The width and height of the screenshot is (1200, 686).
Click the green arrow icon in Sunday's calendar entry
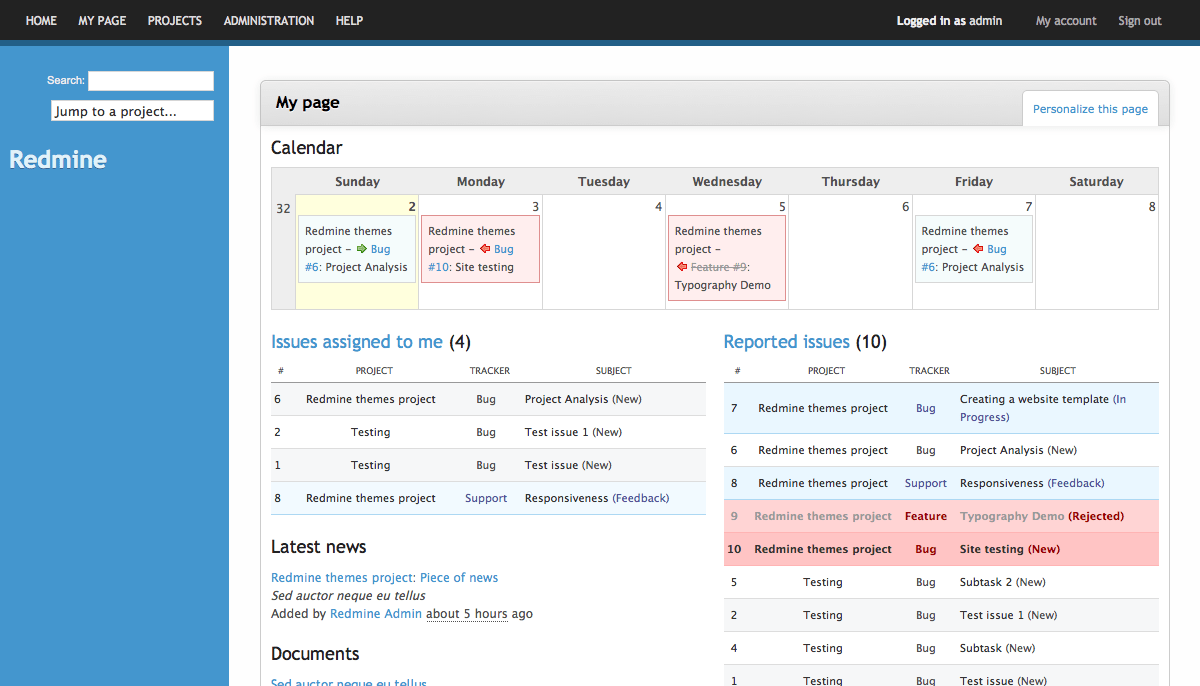[x=361, y=249]
